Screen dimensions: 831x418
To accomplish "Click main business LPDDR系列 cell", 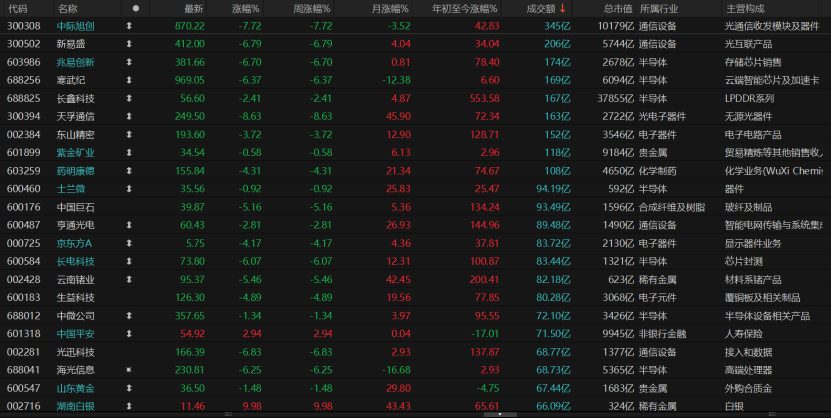I will tap(749, 99).
